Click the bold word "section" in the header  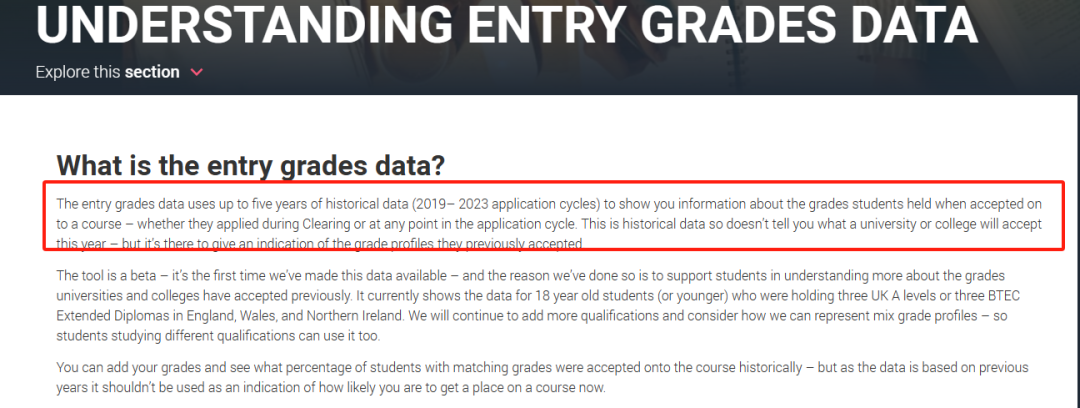click(x=152, y=72)
